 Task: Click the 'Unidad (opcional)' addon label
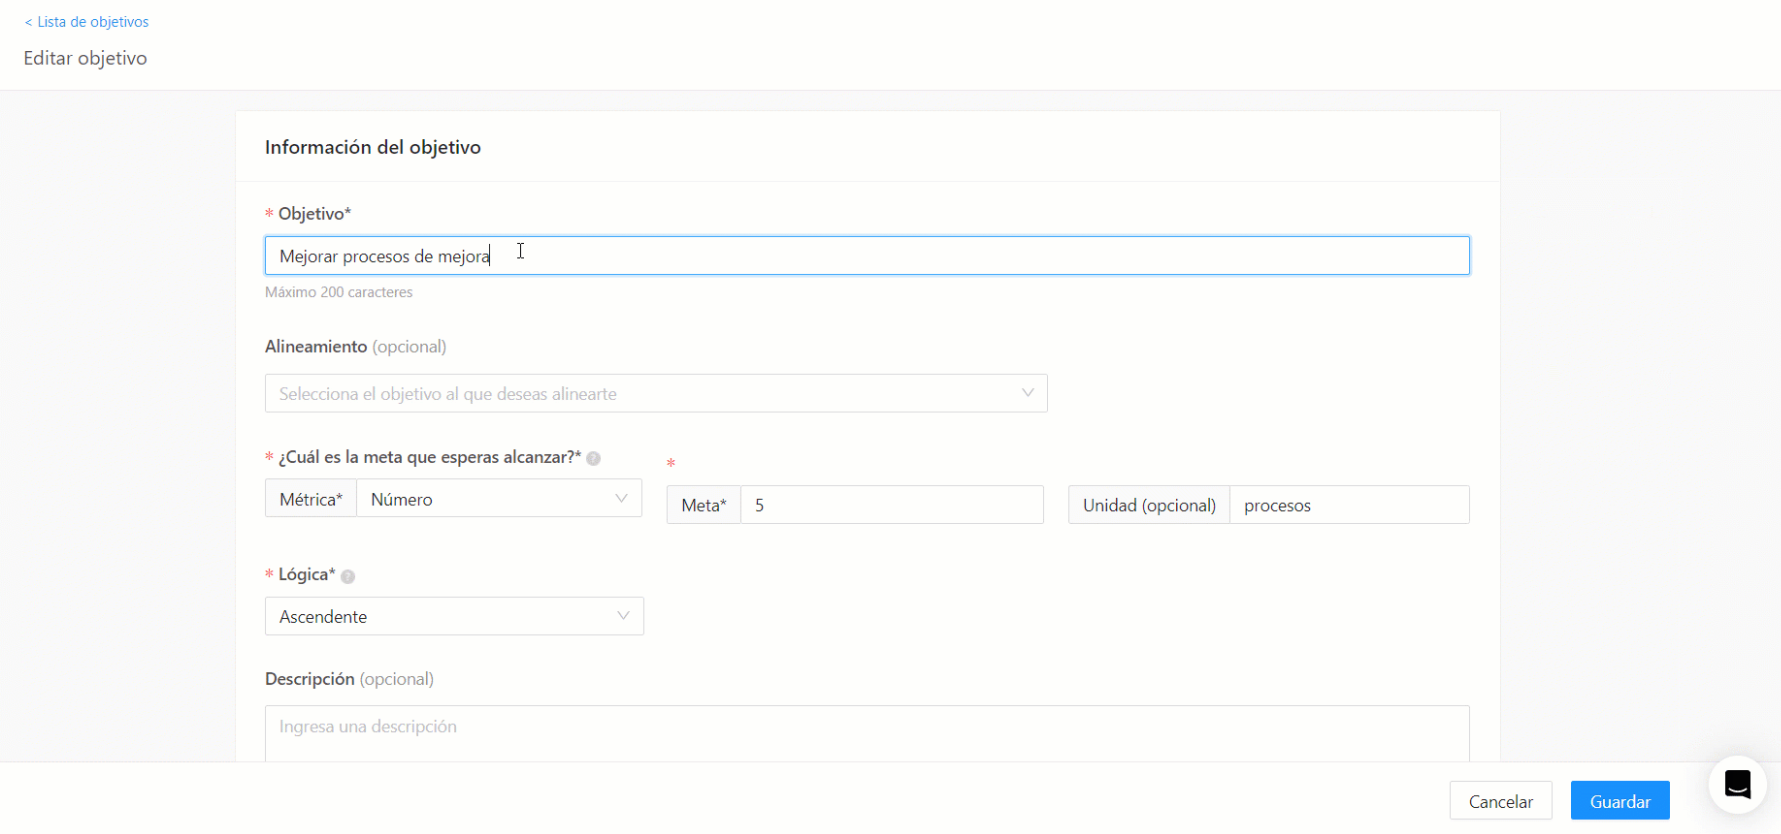click(1149, 505)
